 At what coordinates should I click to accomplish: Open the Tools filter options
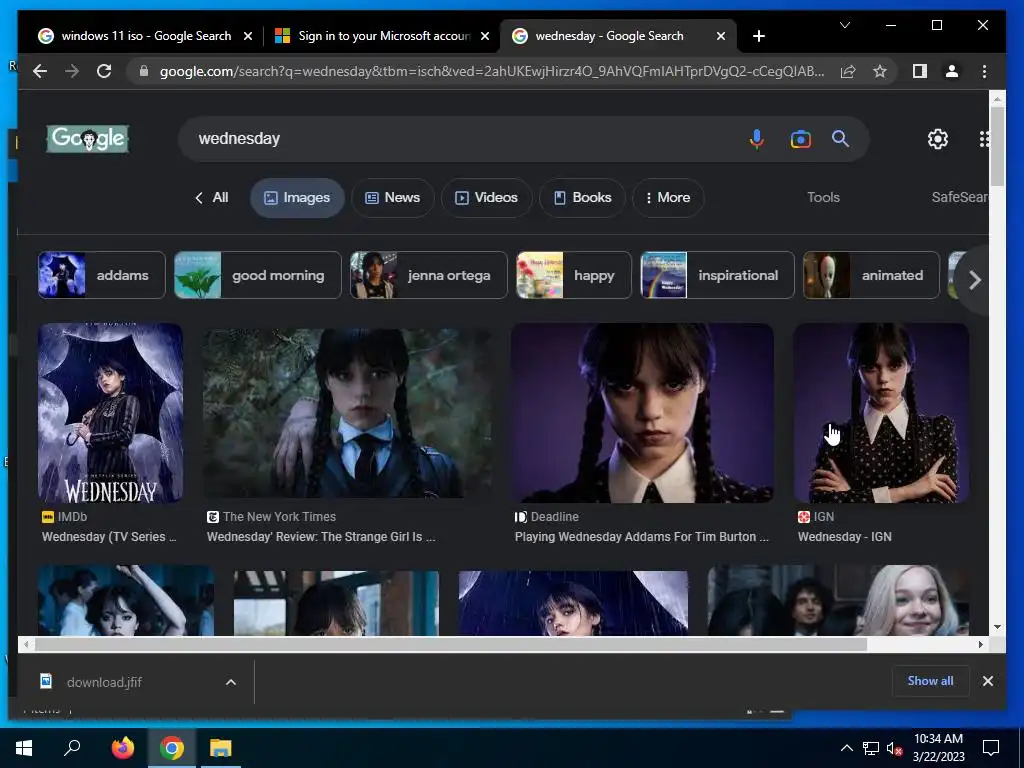pyautogui.click(x=823, y=197)
